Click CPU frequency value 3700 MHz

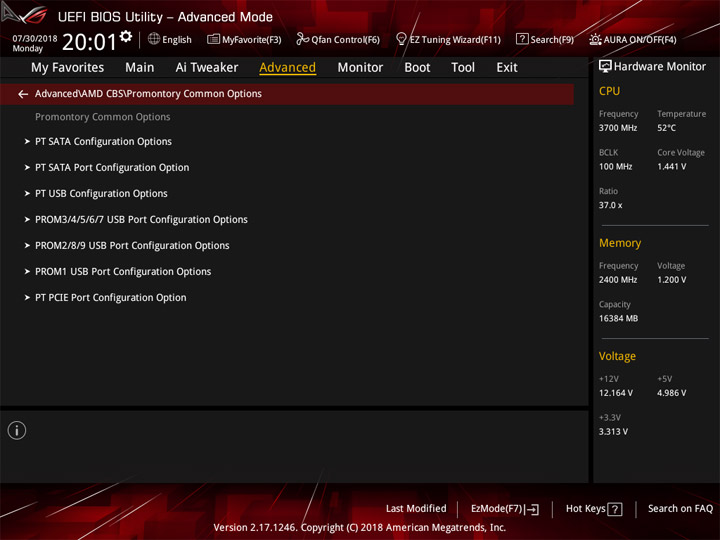618,128
